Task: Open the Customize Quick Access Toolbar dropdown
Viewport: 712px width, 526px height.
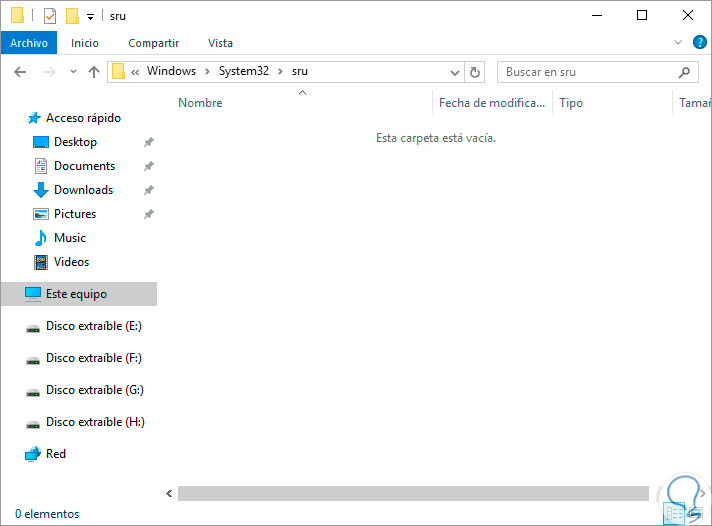Action: (x=90, y=17)
